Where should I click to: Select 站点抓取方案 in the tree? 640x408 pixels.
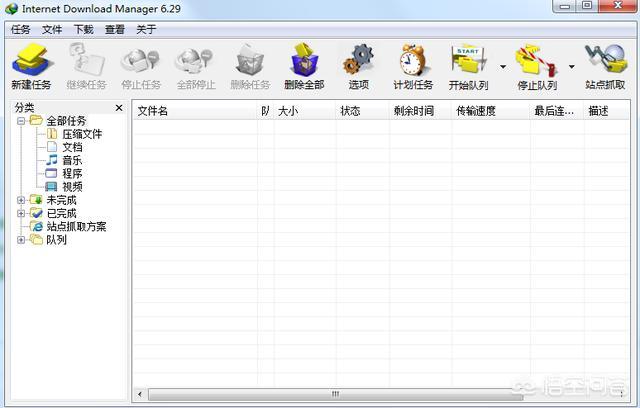(68, 226)
